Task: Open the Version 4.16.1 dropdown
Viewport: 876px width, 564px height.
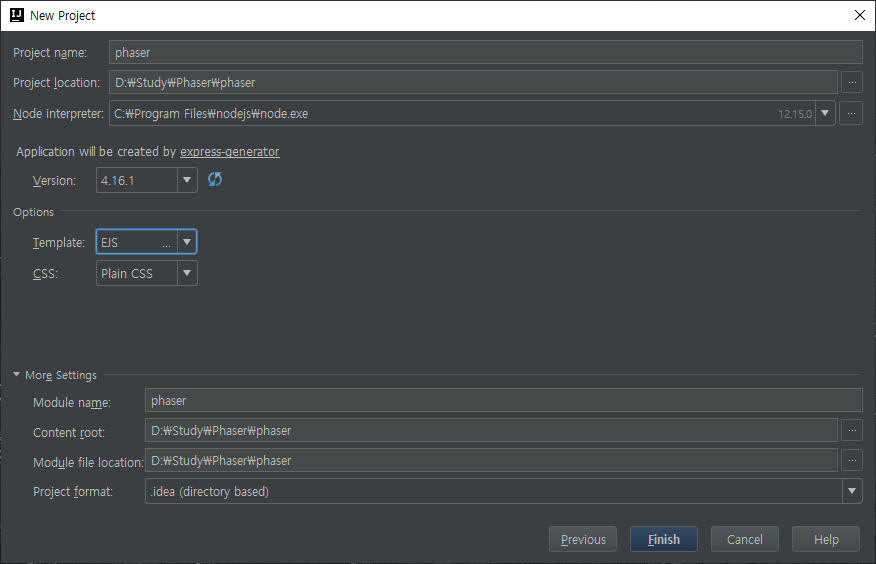Action: coord(187,180)
